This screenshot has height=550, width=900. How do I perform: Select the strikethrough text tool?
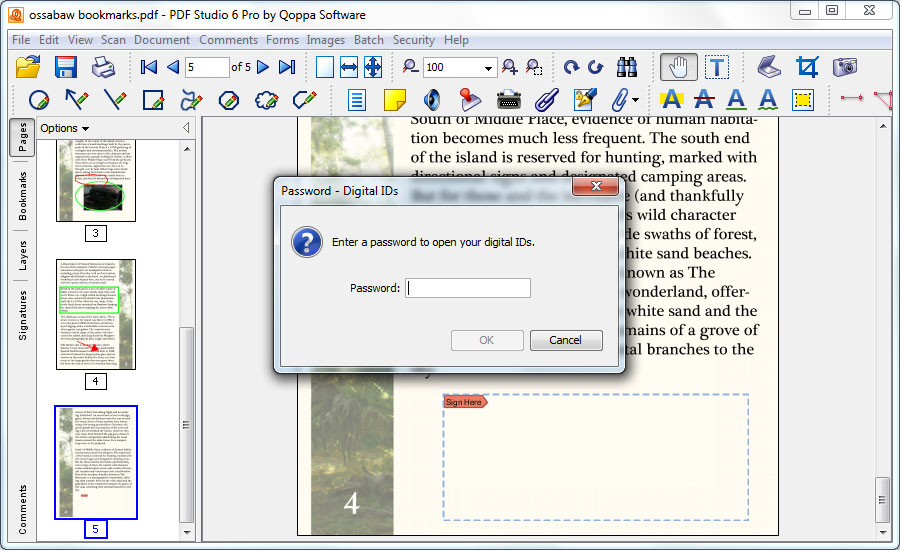704,100
